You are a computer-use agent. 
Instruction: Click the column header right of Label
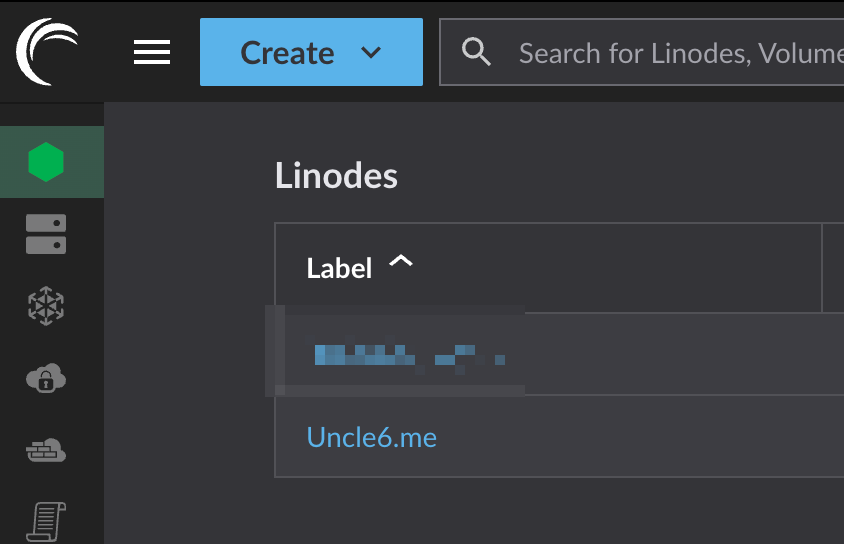coord(834,268)
